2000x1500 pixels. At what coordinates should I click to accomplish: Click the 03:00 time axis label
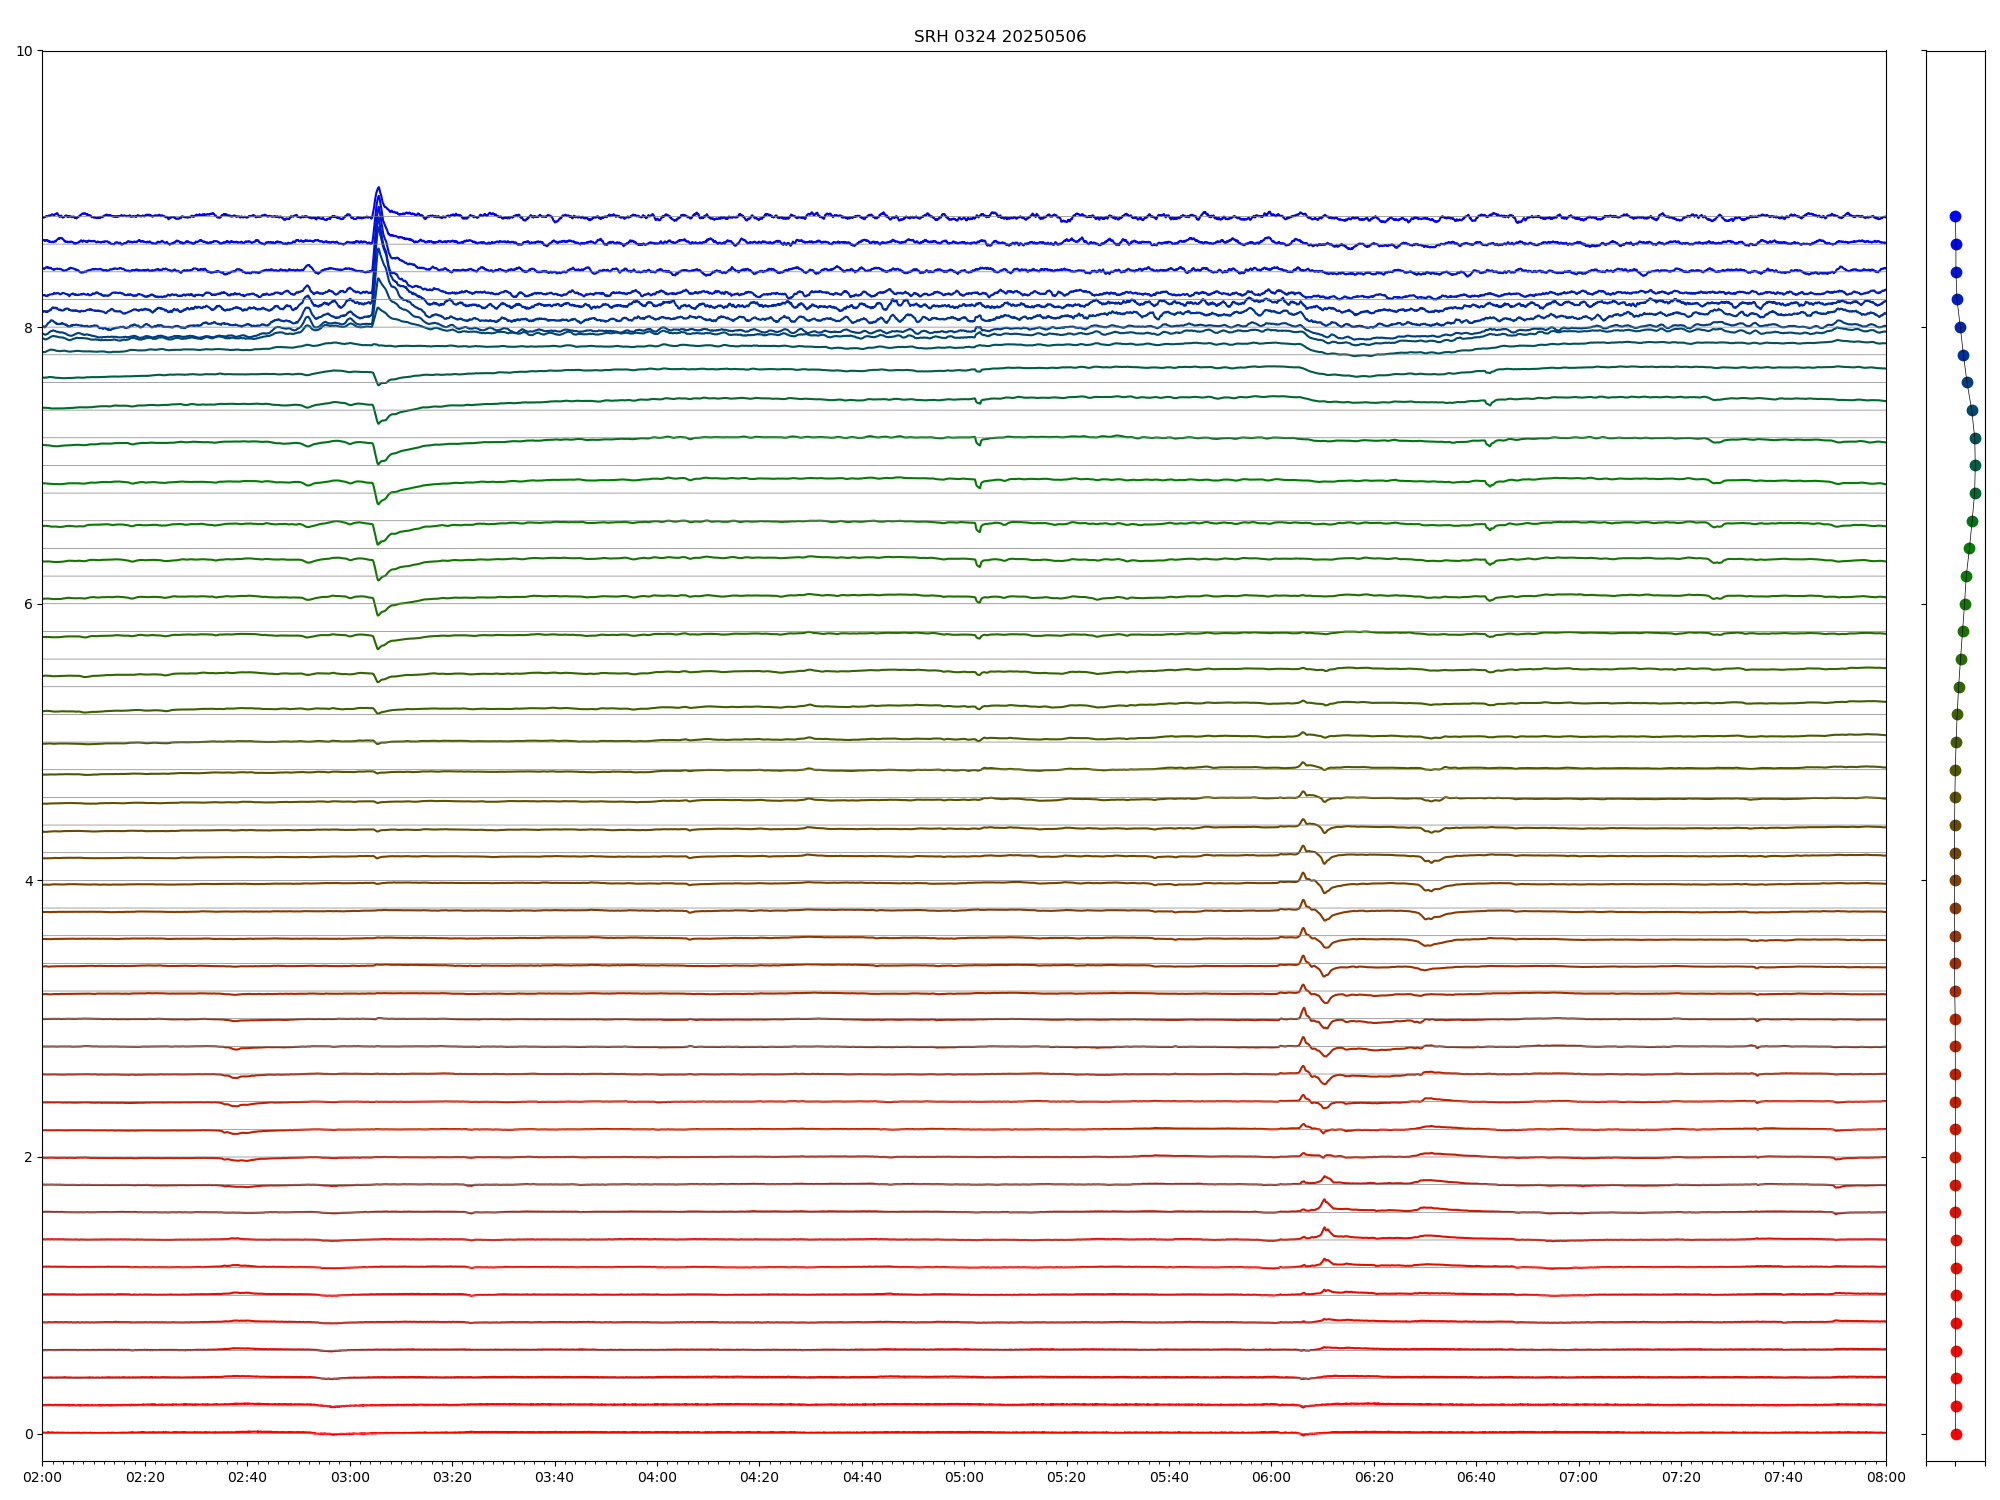(x=350, y=1477)
